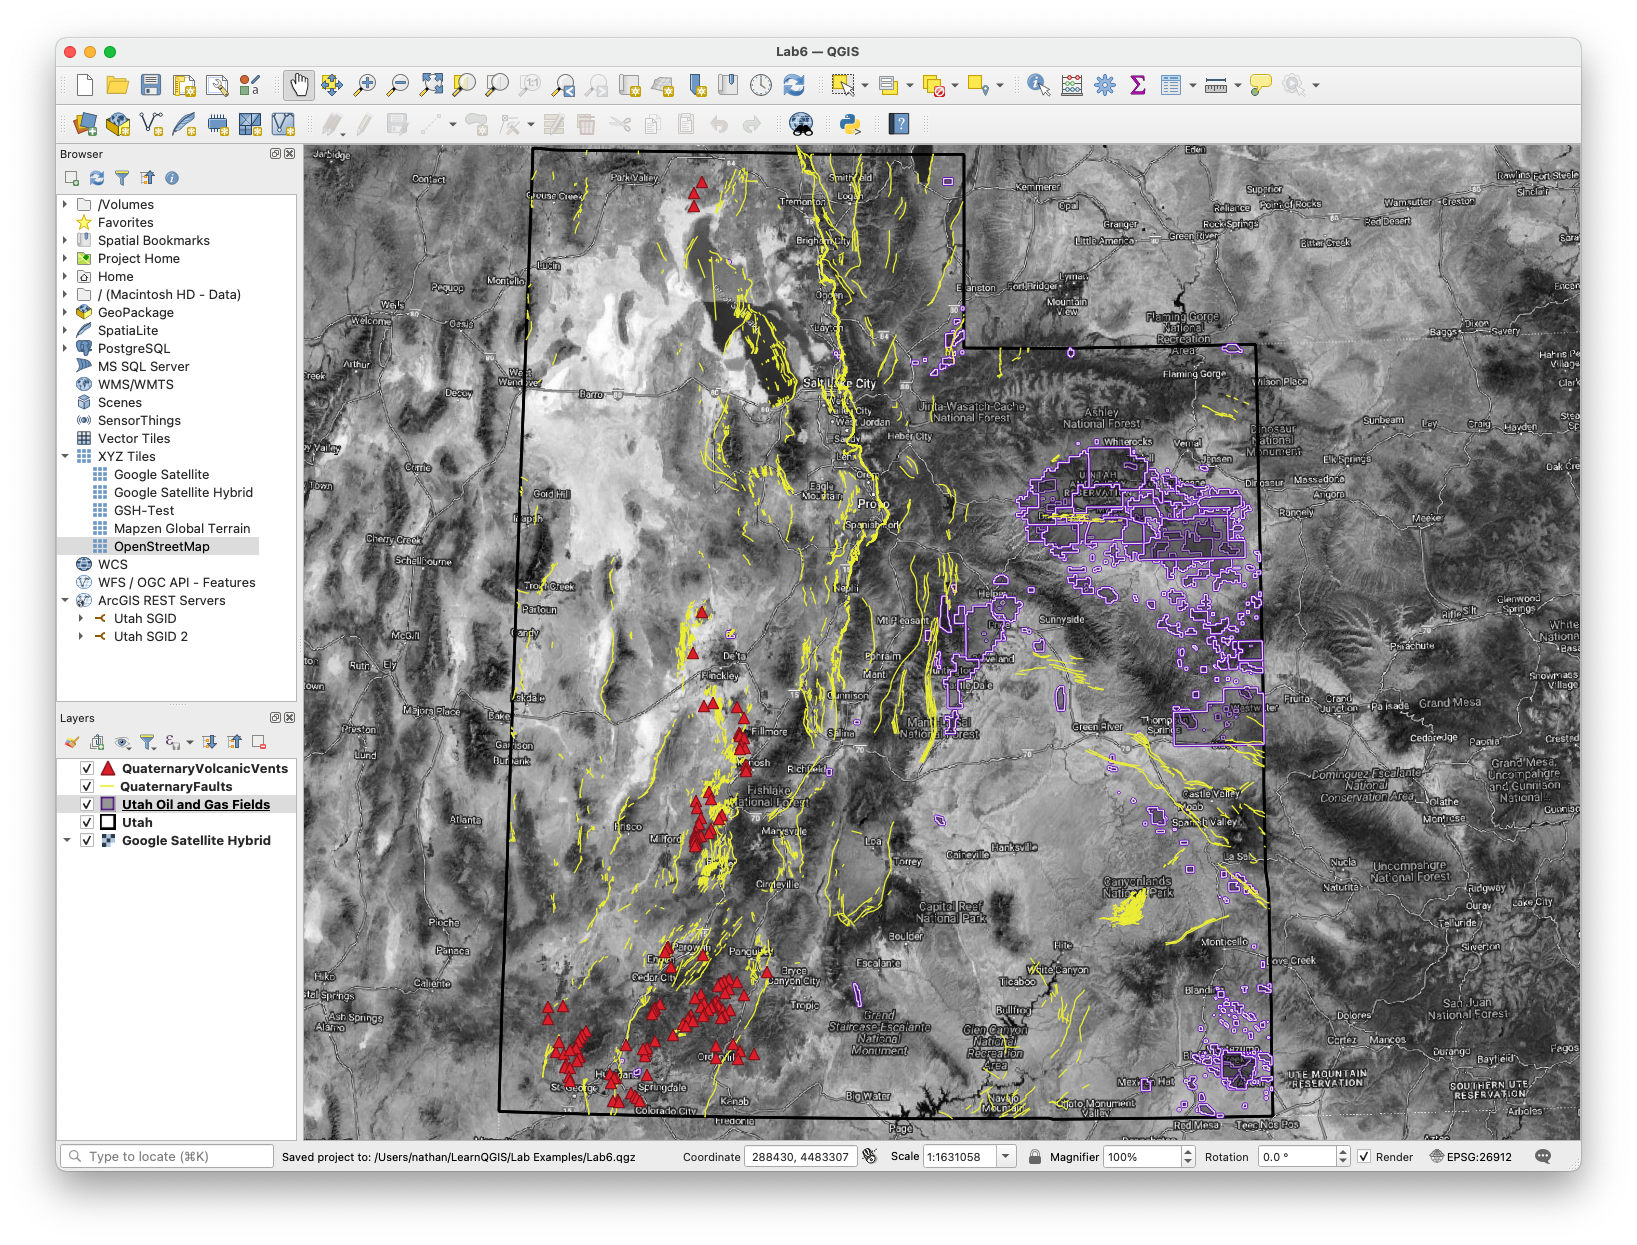
Task: Collapse the XYZ Tiles tree node
Action: click(66, 456)
